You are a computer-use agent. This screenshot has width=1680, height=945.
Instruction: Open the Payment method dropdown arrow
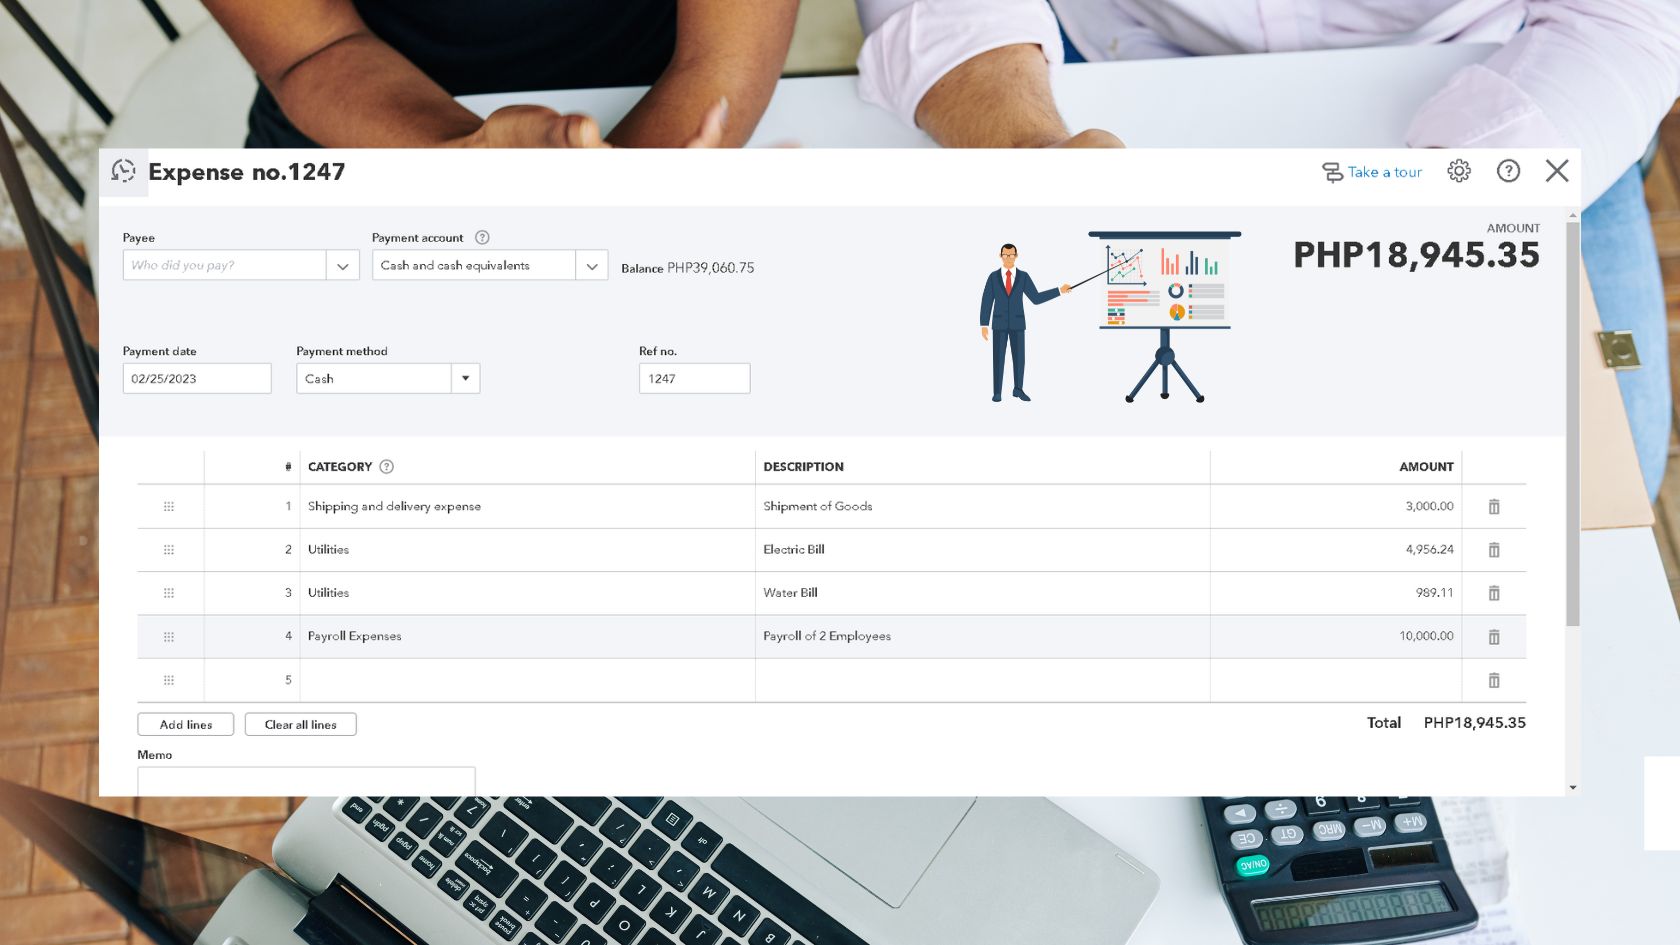tap(466, 378)
